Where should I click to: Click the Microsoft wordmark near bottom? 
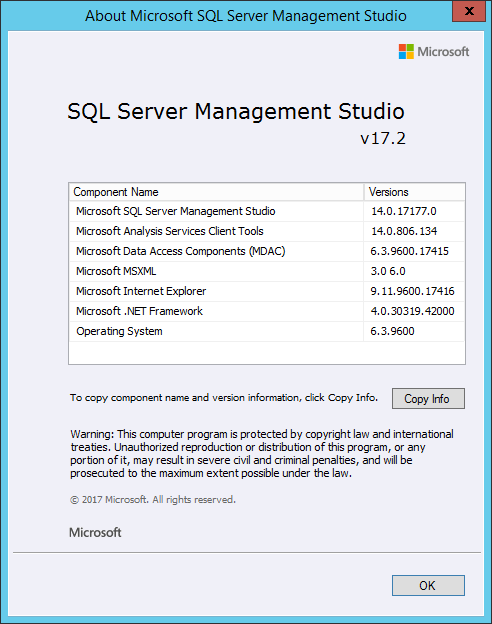click(x=95, y=532)
